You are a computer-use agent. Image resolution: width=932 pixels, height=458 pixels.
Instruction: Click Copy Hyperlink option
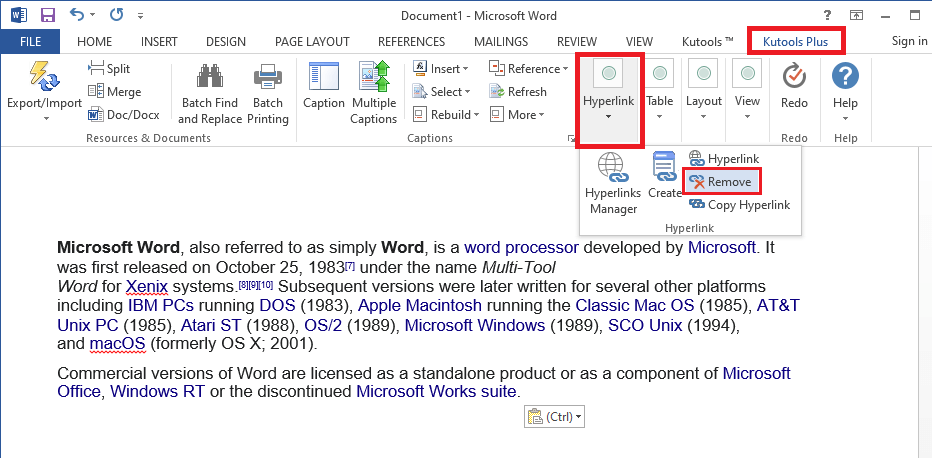click(x=739, y=205)
